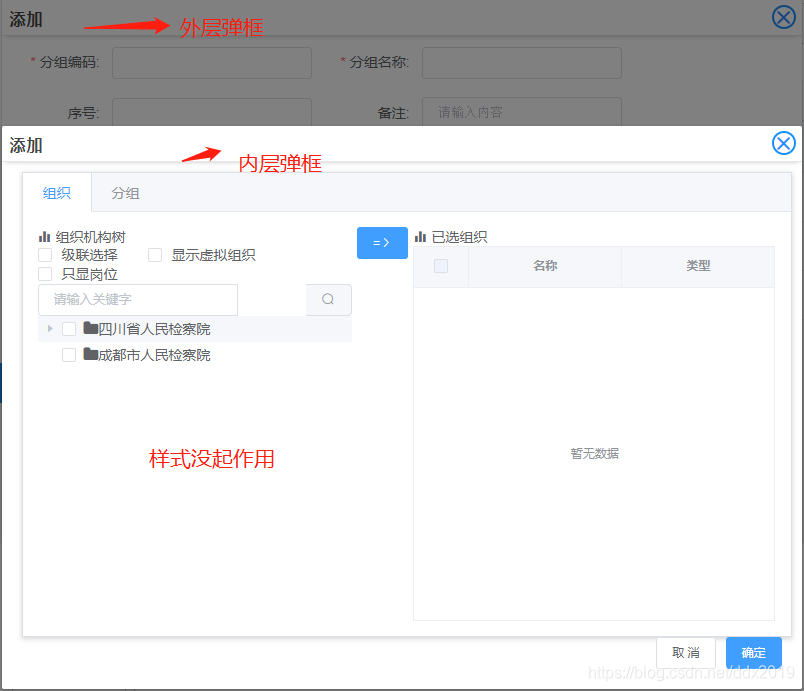The height and width of the screenshot is (691, 804).
Task: Click the magnifier search icon
Action: coord(328,300)
